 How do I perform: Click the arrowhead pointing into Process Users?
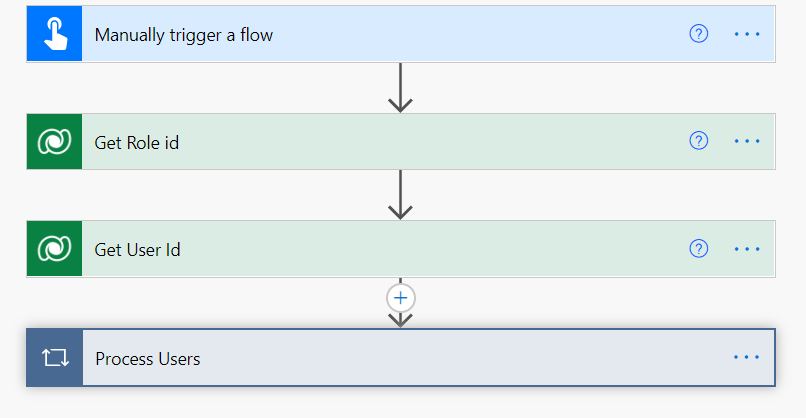click(400, 320)
